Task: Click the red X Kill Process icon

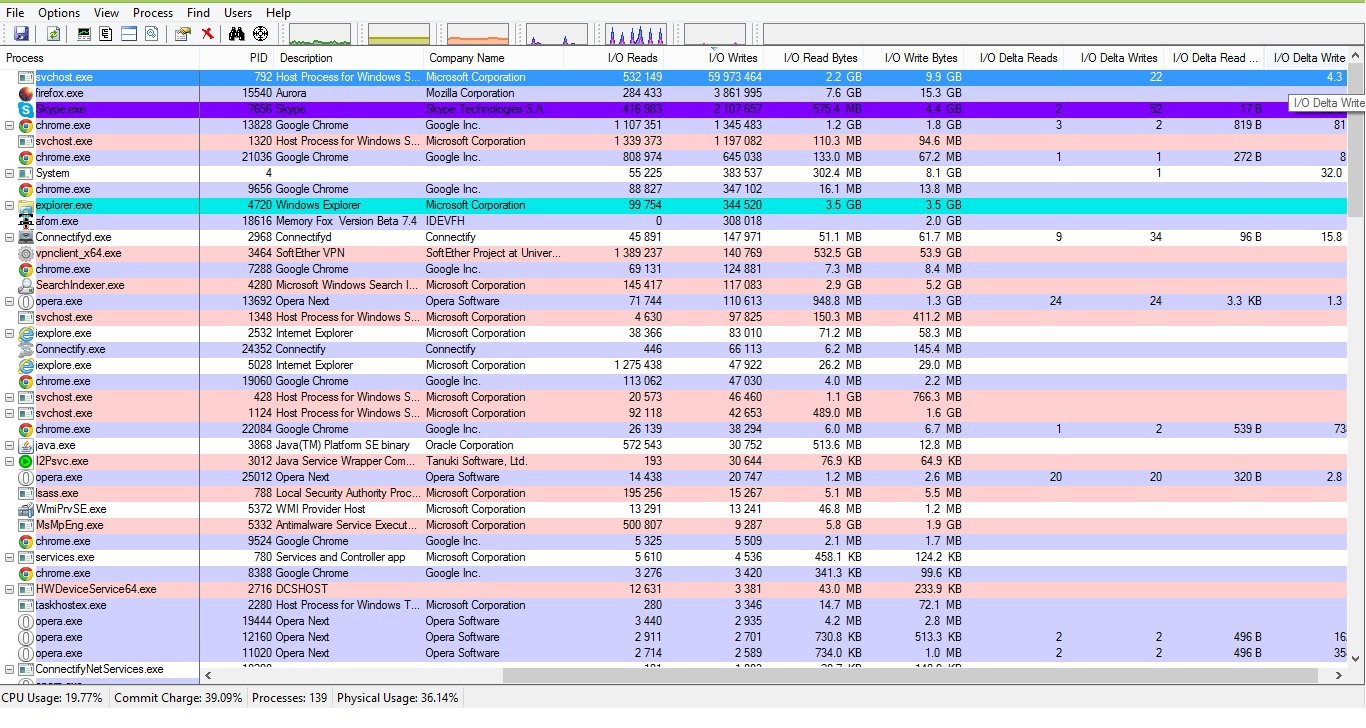Action: tap(207, 34)
